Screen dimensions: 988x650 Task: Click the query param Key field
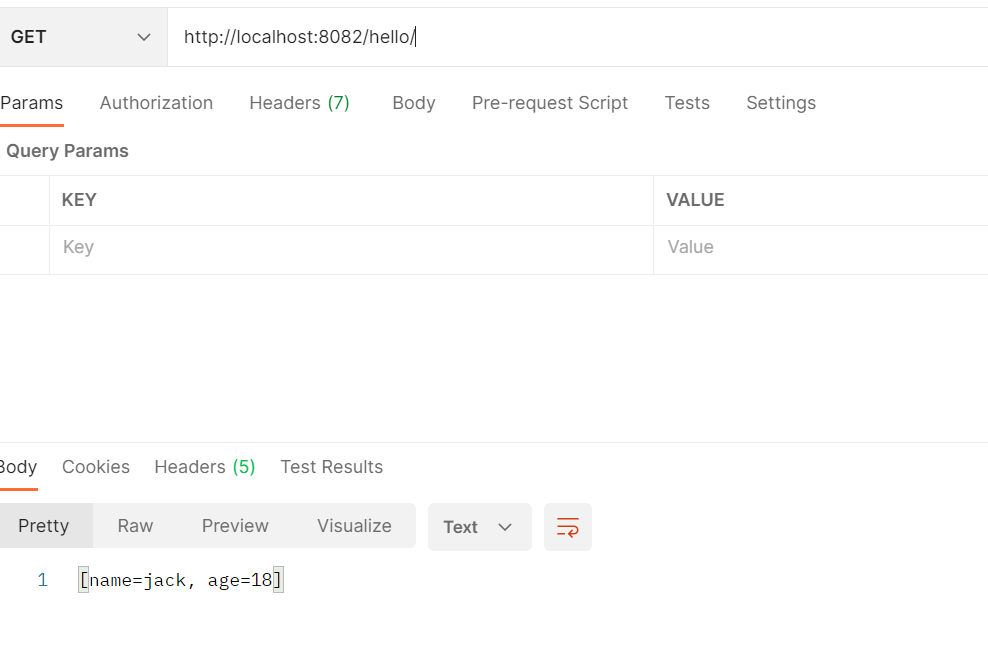pyautogui.click(x=350, y=247)
